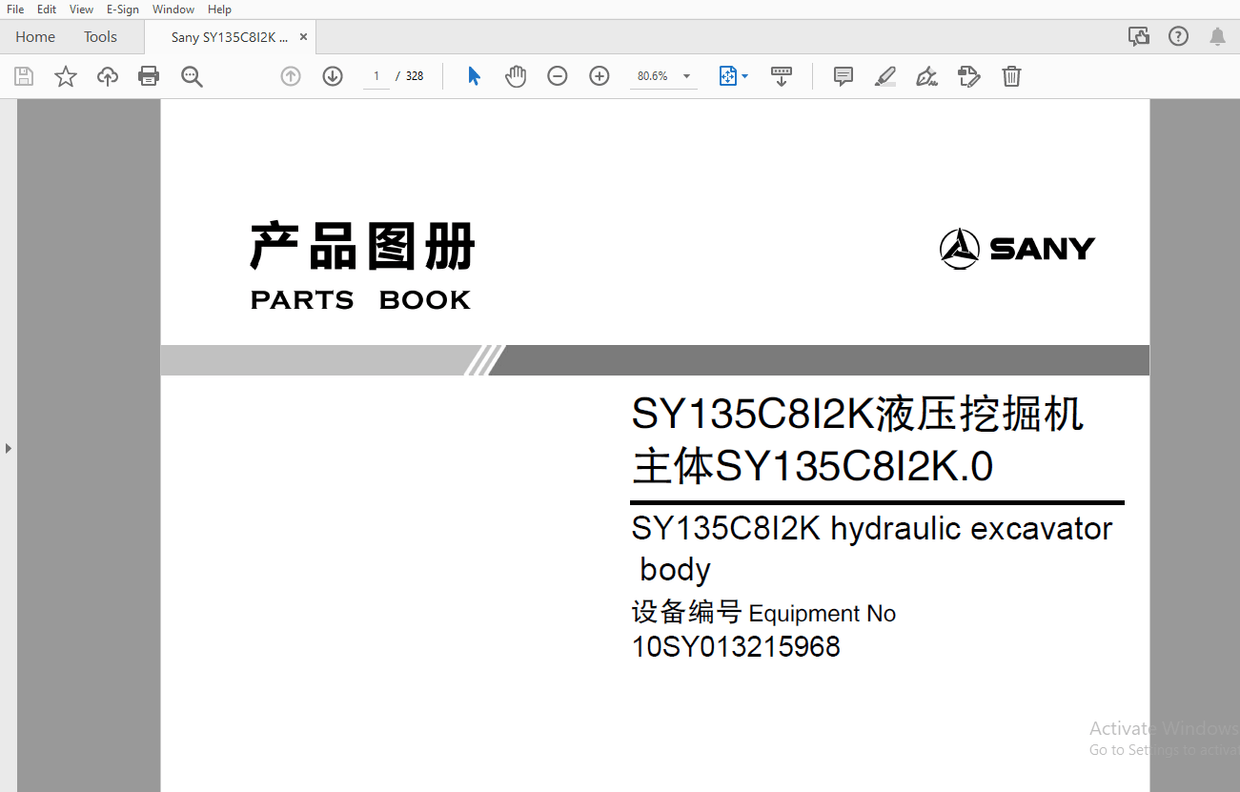Toggle the selection arrow tool

pos(473,75)
